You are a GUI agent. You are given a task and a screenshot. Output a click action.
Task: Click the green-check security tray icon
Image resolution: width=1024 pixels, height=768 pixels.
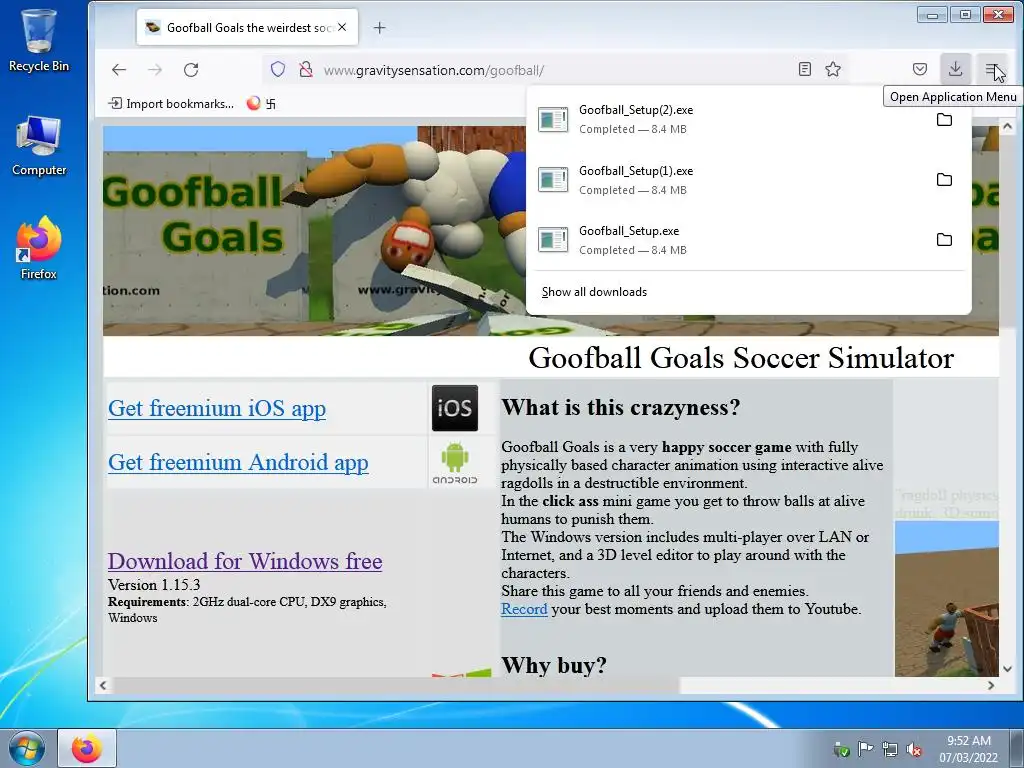click(842, 750)
